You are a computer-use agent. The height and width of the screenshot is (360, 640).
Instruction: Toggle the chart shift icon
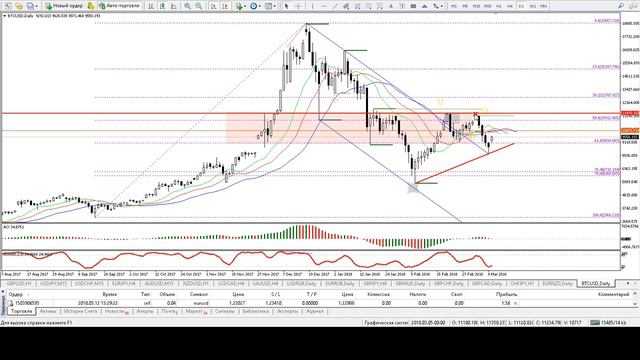tap(225, 6)
